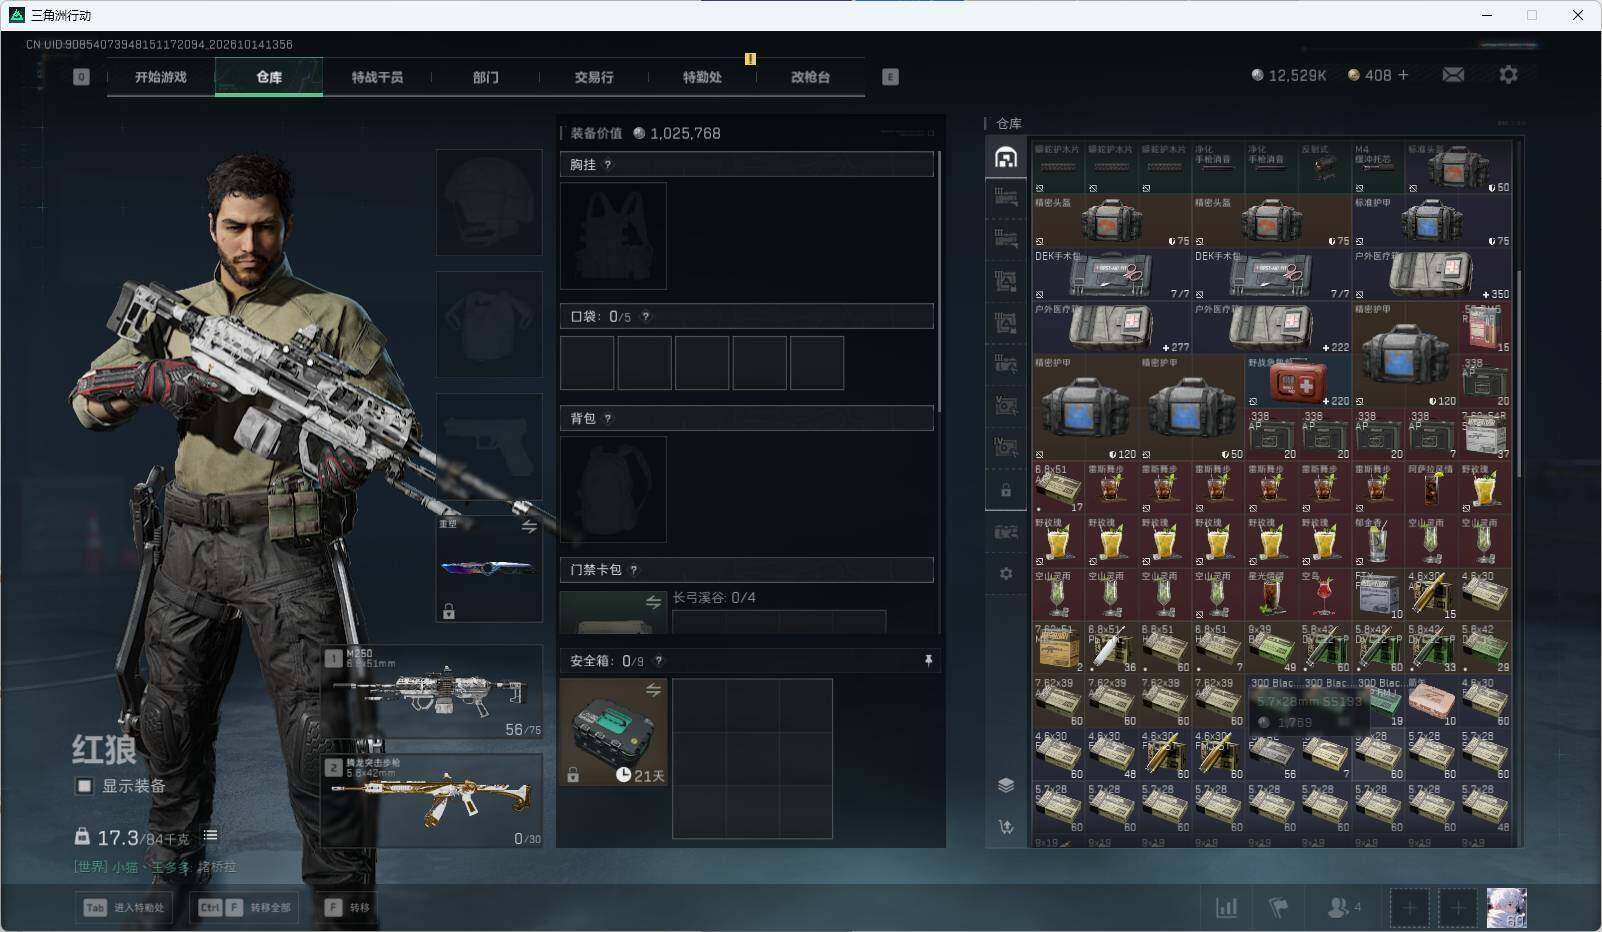Click the warehouse inventory vertical scrollbar
Screen dimensions: 1602x932
[x=1519, y=492]
